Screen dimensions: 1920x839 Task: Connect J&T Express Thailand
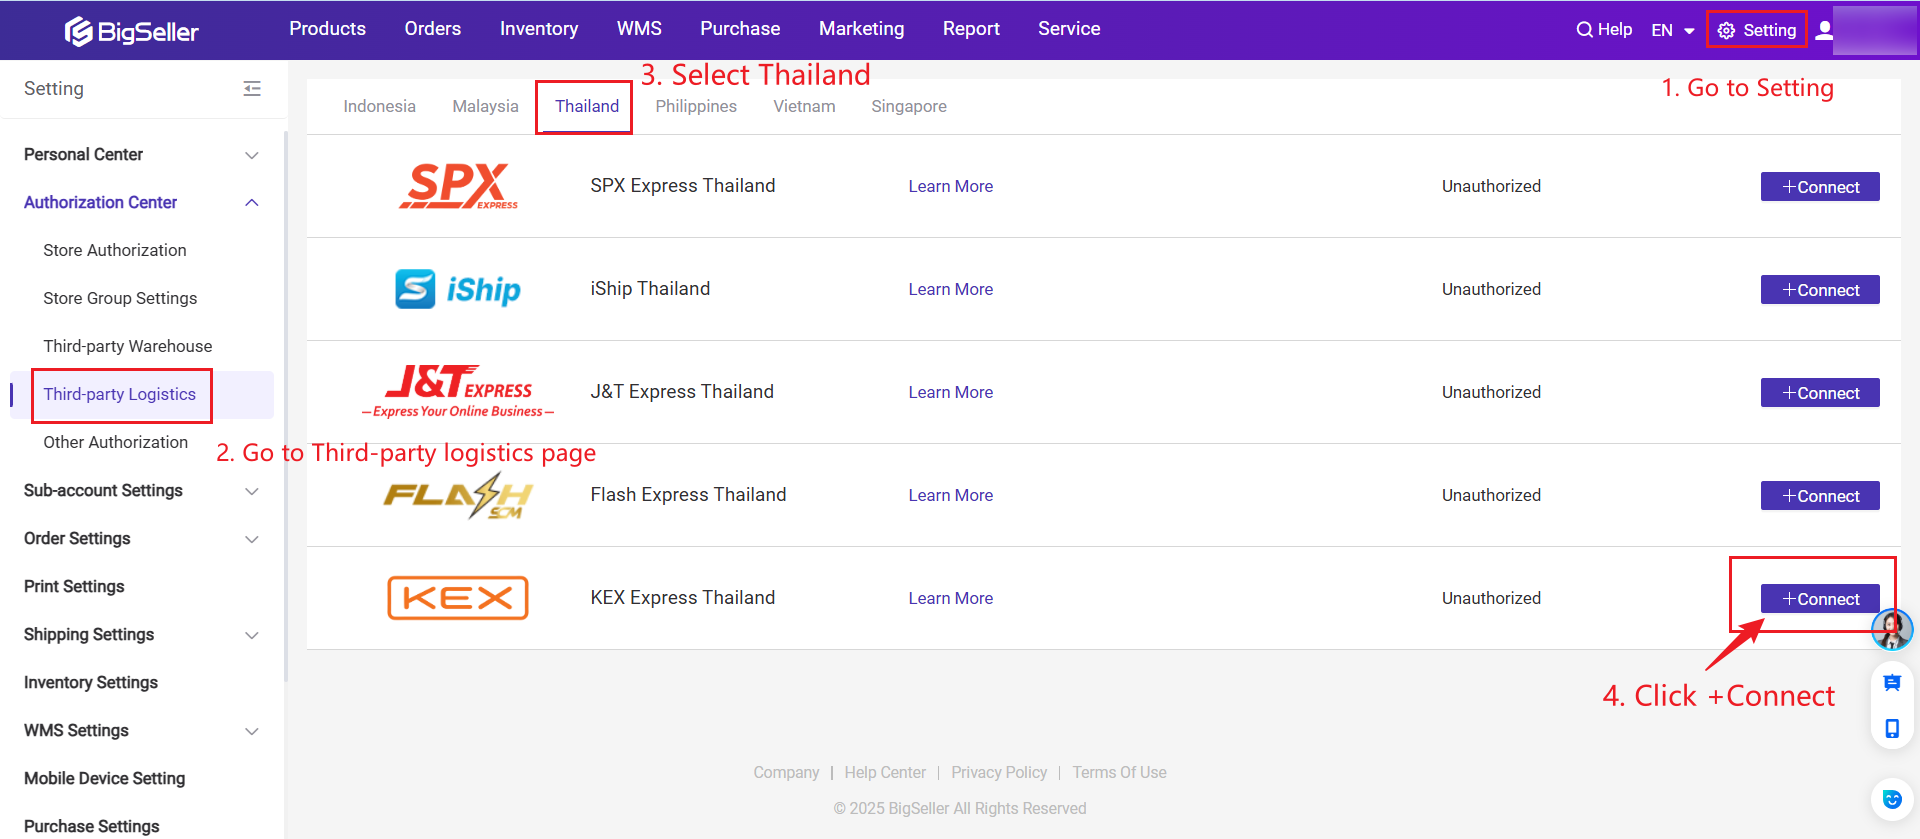(x=1820, y=393)
